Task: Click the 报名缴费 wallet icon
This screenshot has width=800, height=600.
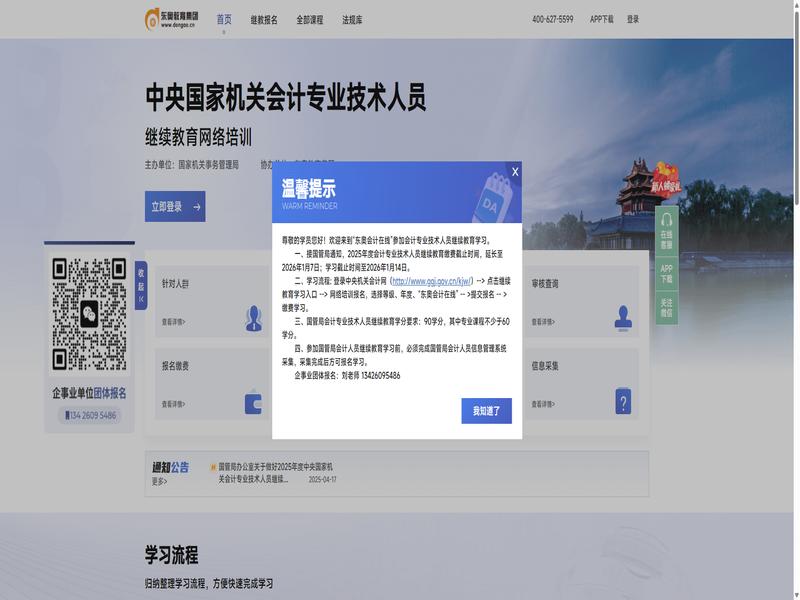Action: (254, 402)
